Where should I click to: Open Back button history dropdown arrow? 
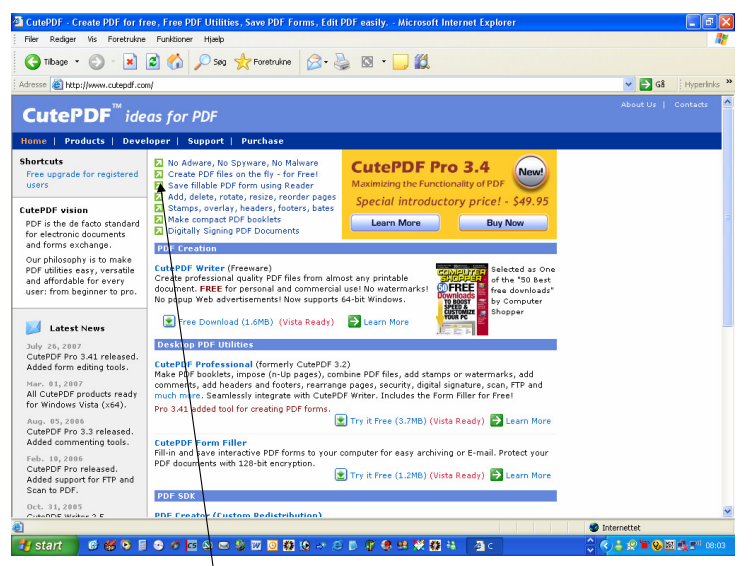point(77,62)
